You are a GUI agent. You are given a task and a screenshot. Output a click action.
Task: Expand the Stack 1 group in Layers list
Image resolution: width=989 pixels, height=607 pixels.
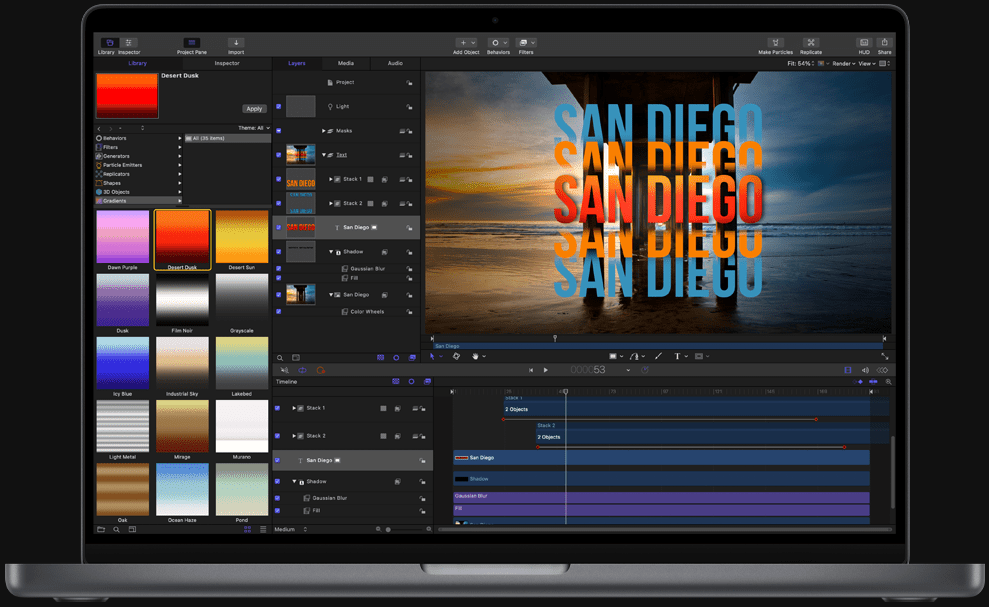[x=331, y=179]
